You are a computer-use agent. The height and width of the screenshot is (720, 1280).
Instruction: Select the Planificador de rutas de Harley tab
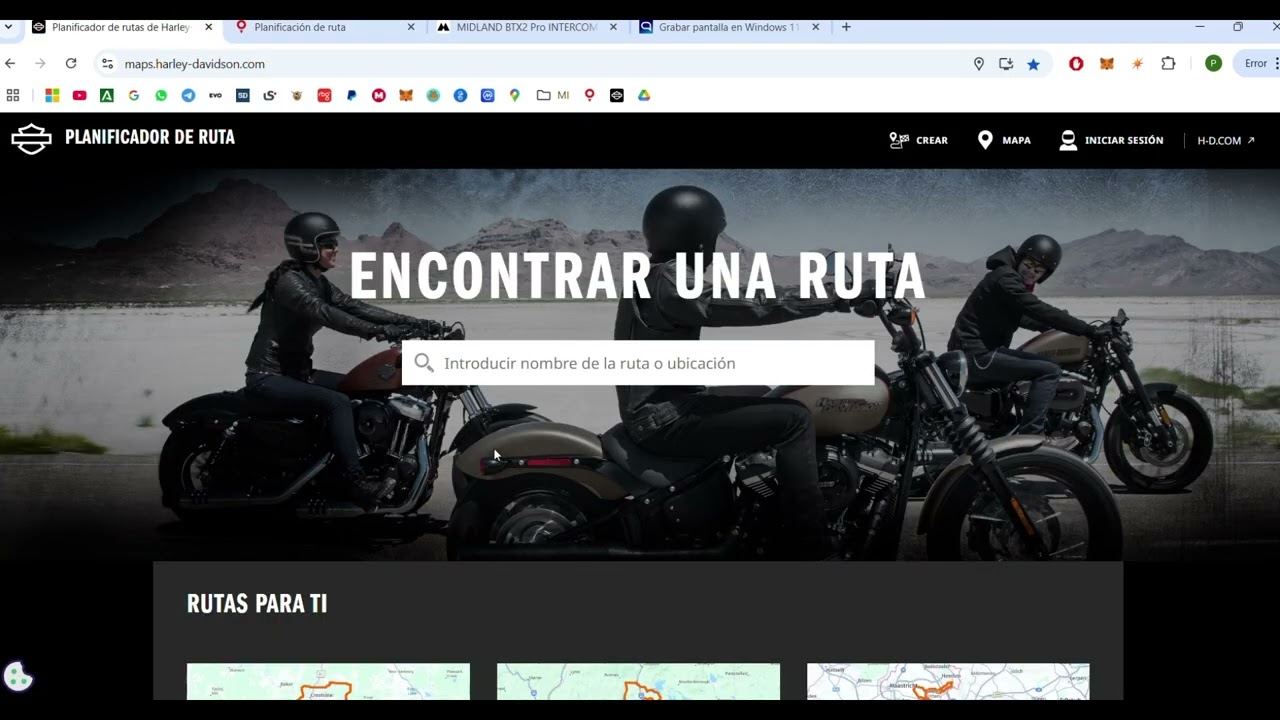click(120, 27)
